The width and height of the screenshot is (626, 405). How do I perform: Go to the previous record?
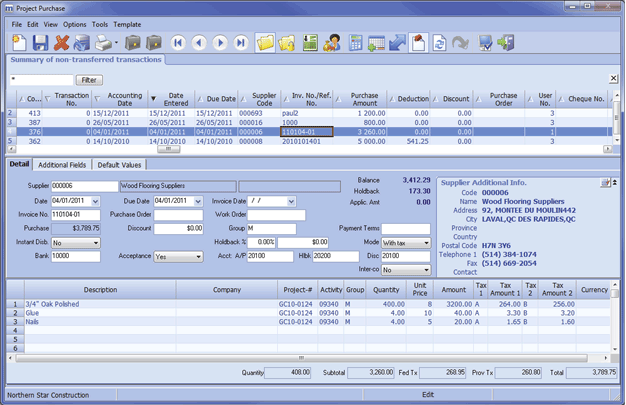click(199, 42)
